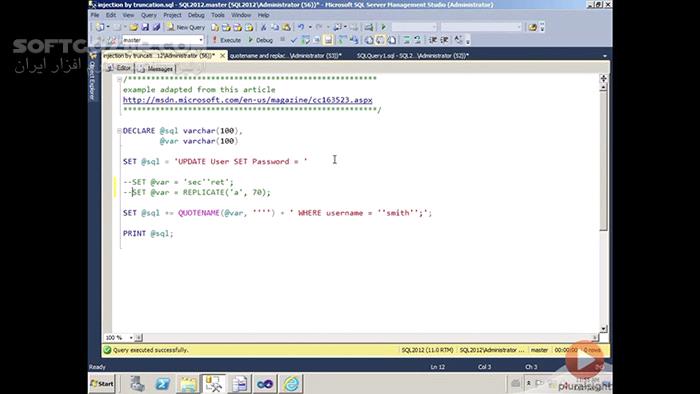The image size is (700, 394).
Task: Click the Increase Indent icon
Action: coord(444,40)
